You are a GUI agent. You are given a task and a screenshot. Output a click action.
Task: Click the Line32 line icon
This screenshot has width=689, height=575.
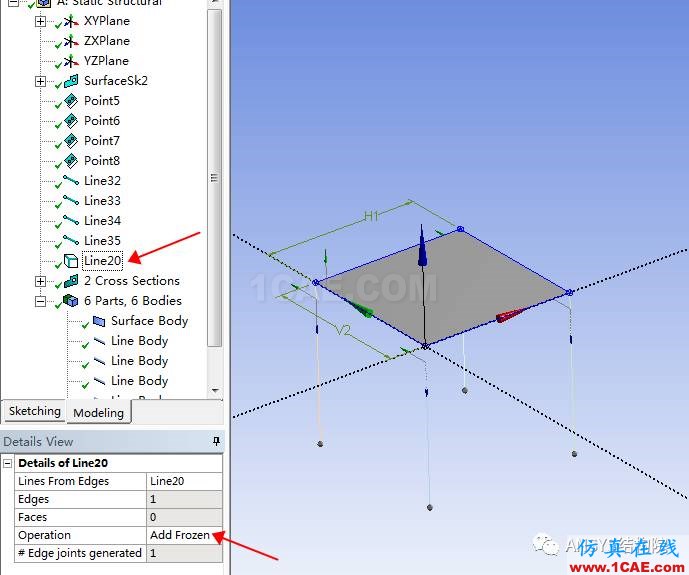tap(71, 181)
